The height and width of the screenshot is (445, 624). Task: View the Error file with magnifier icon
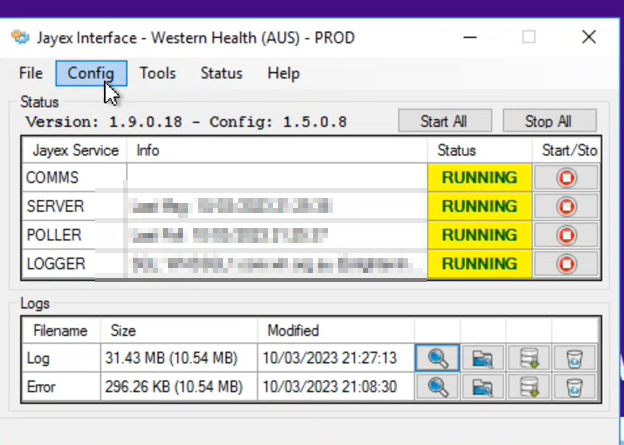[437, 387]
